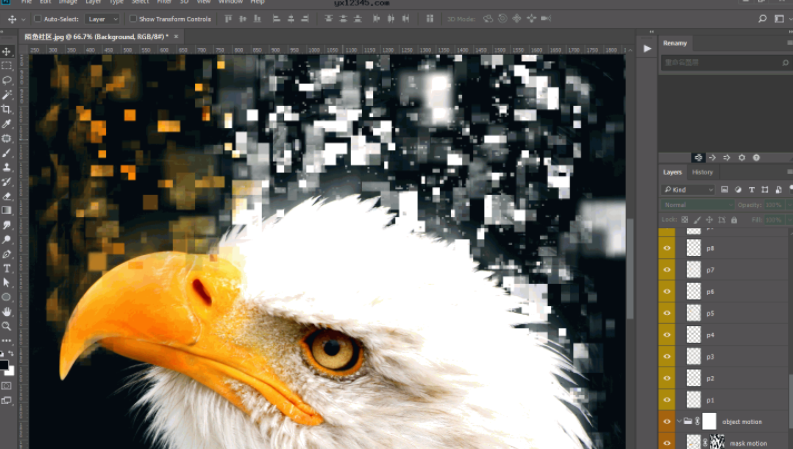Hide layer p1 with its eye icon
This screenshot has height=449, width=793.
[x=667, y=400]
